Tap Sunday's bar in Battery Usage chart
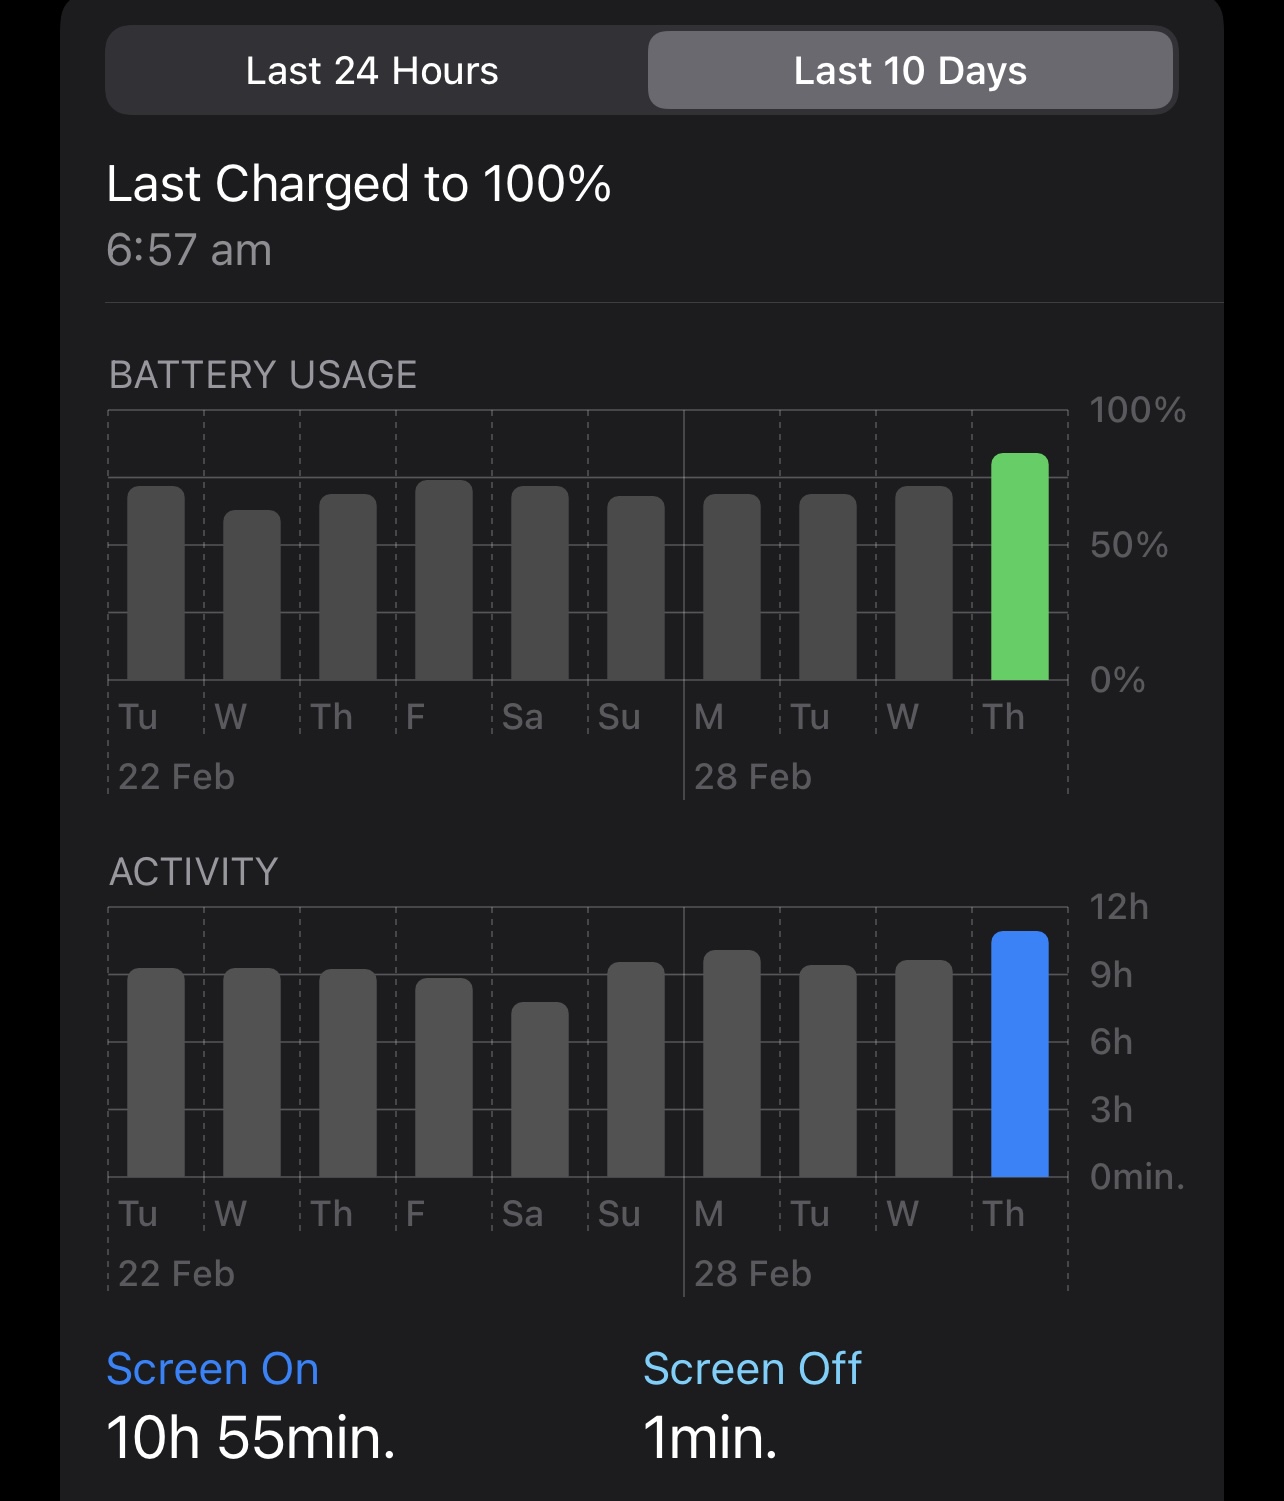This screenshot has height=1501, width=1284. point(635,588)
